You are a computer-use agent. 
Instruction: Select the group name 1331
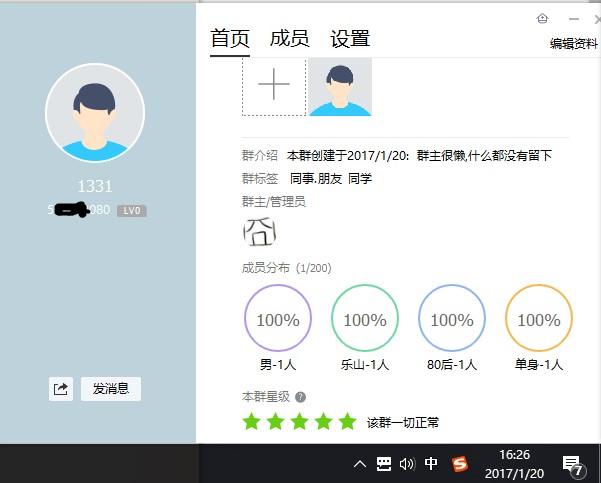tap(95, 187)
